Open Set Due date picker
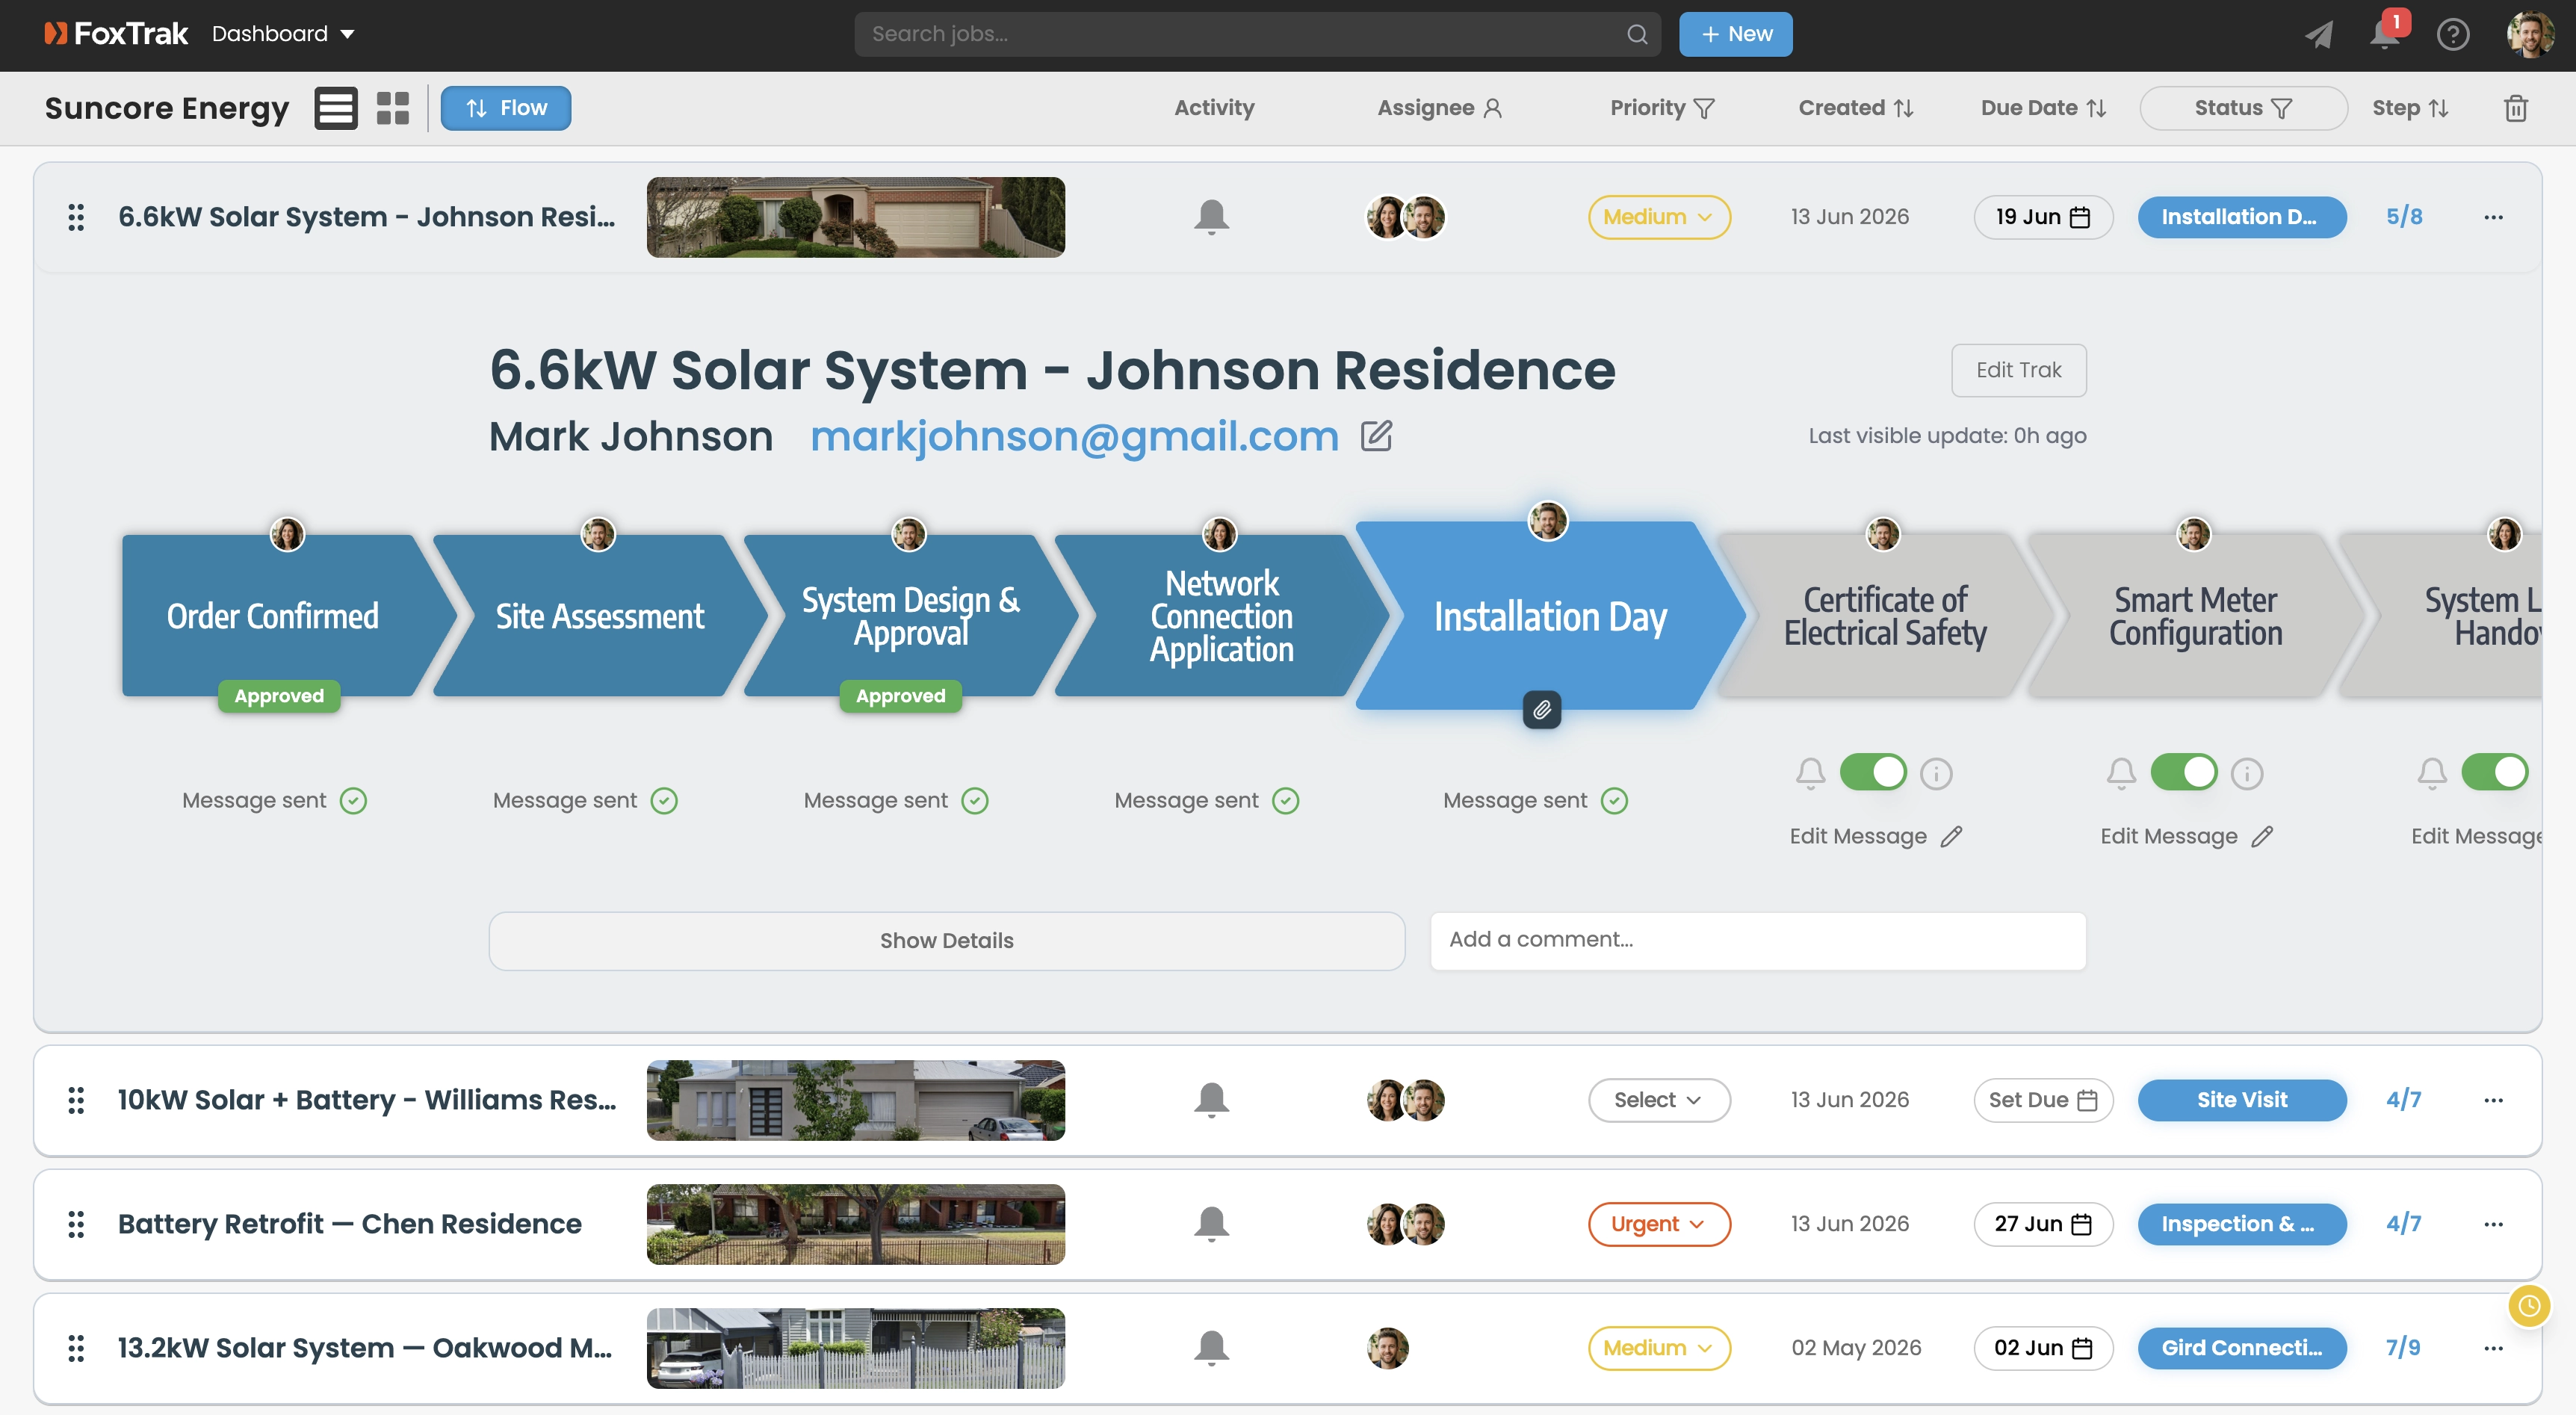The height and width of the screenshot is (1415, 2576). point(2043,1100)
